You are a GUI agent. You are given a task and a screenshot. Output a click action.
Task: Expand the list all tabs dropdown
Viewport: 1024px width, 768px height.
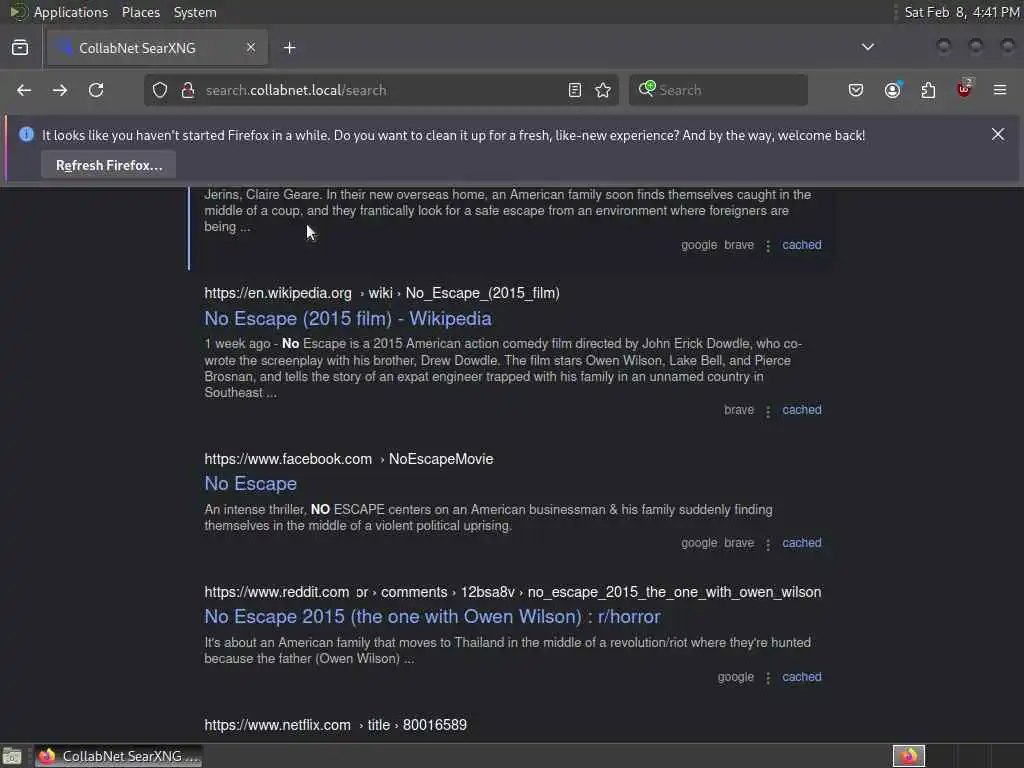point(868,47)
